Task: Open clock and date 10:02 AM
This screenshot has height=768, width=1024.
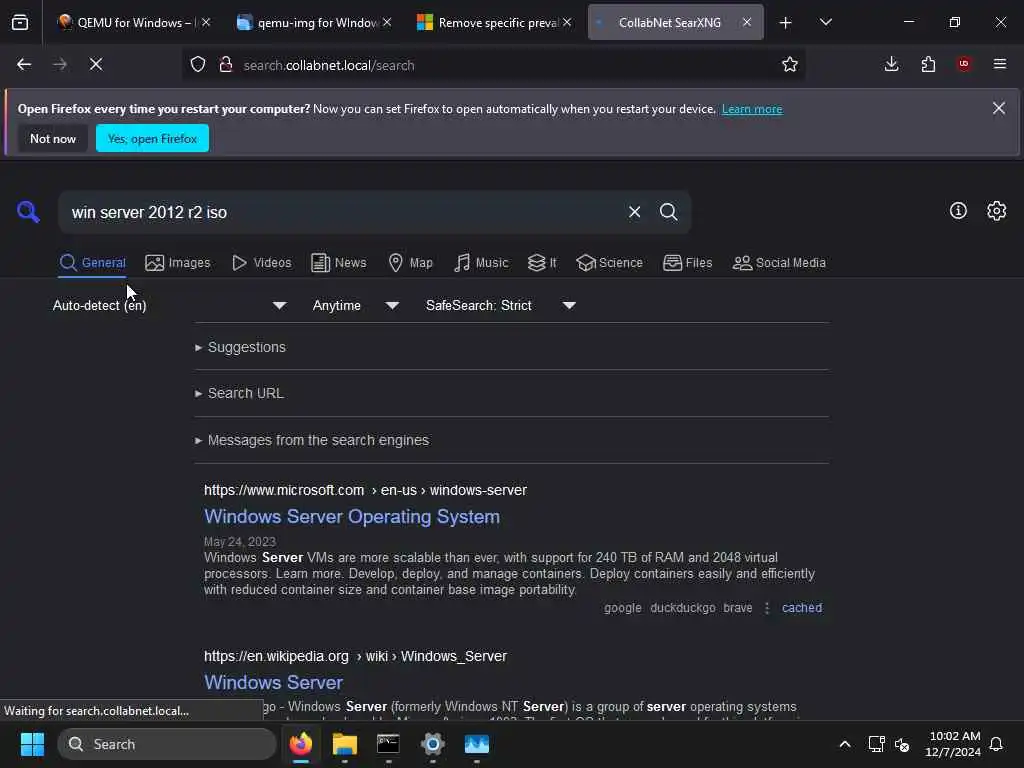Action: (953, 744)
